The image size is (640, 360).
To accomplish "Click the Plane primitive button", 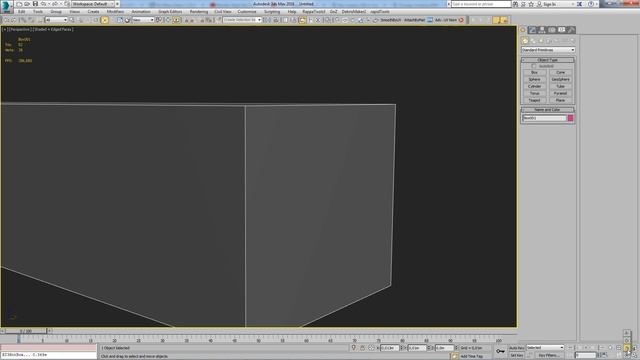I will coord(560,100).
